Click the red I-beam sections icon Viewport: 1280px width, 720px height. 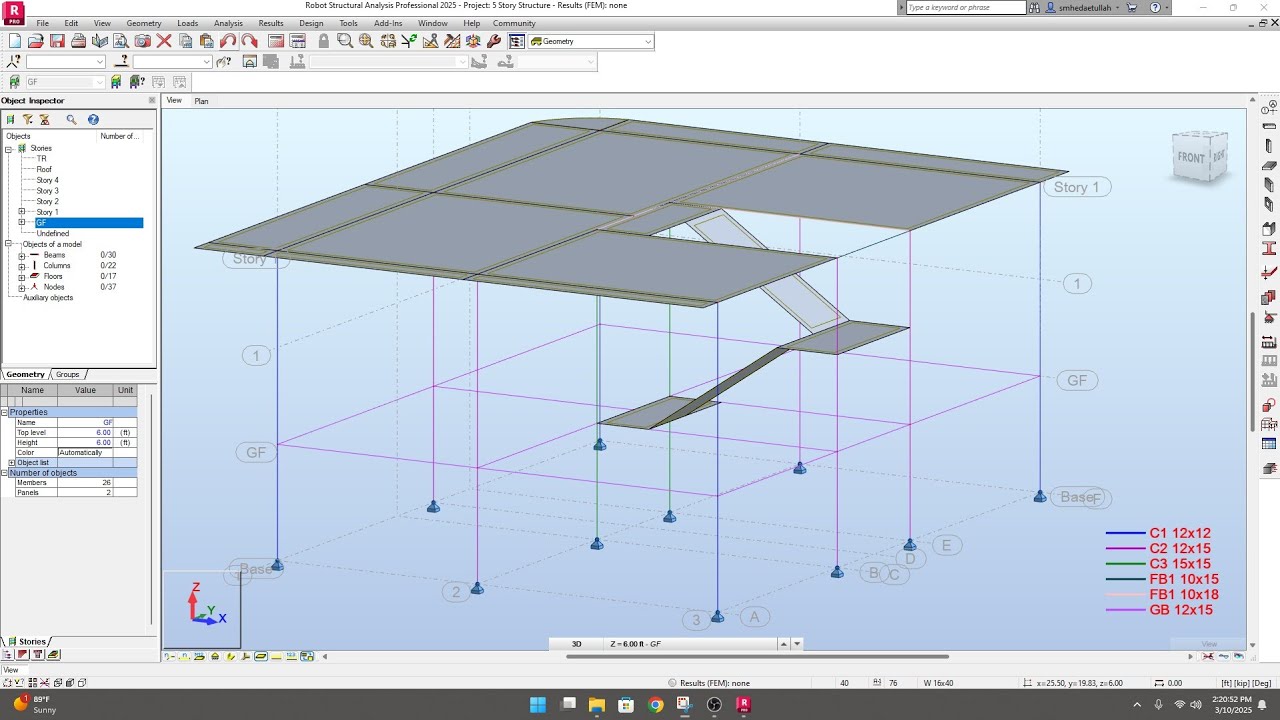pos(1269,248)
